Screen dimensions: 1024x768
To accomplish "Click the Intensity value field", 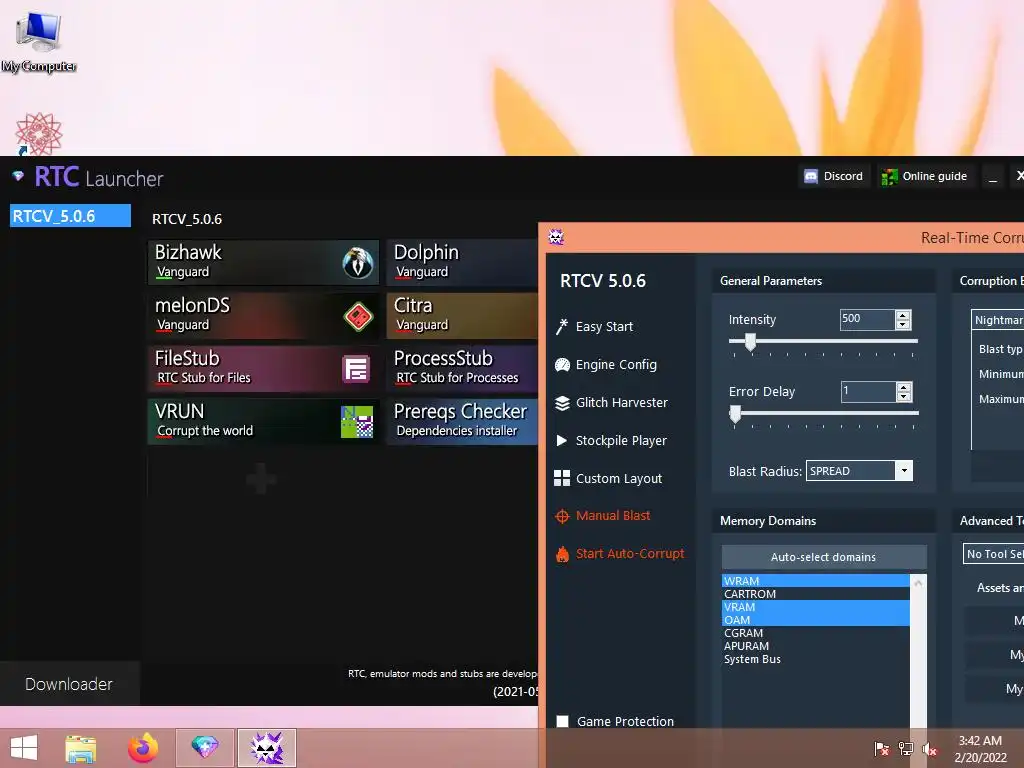I will 867,319.
